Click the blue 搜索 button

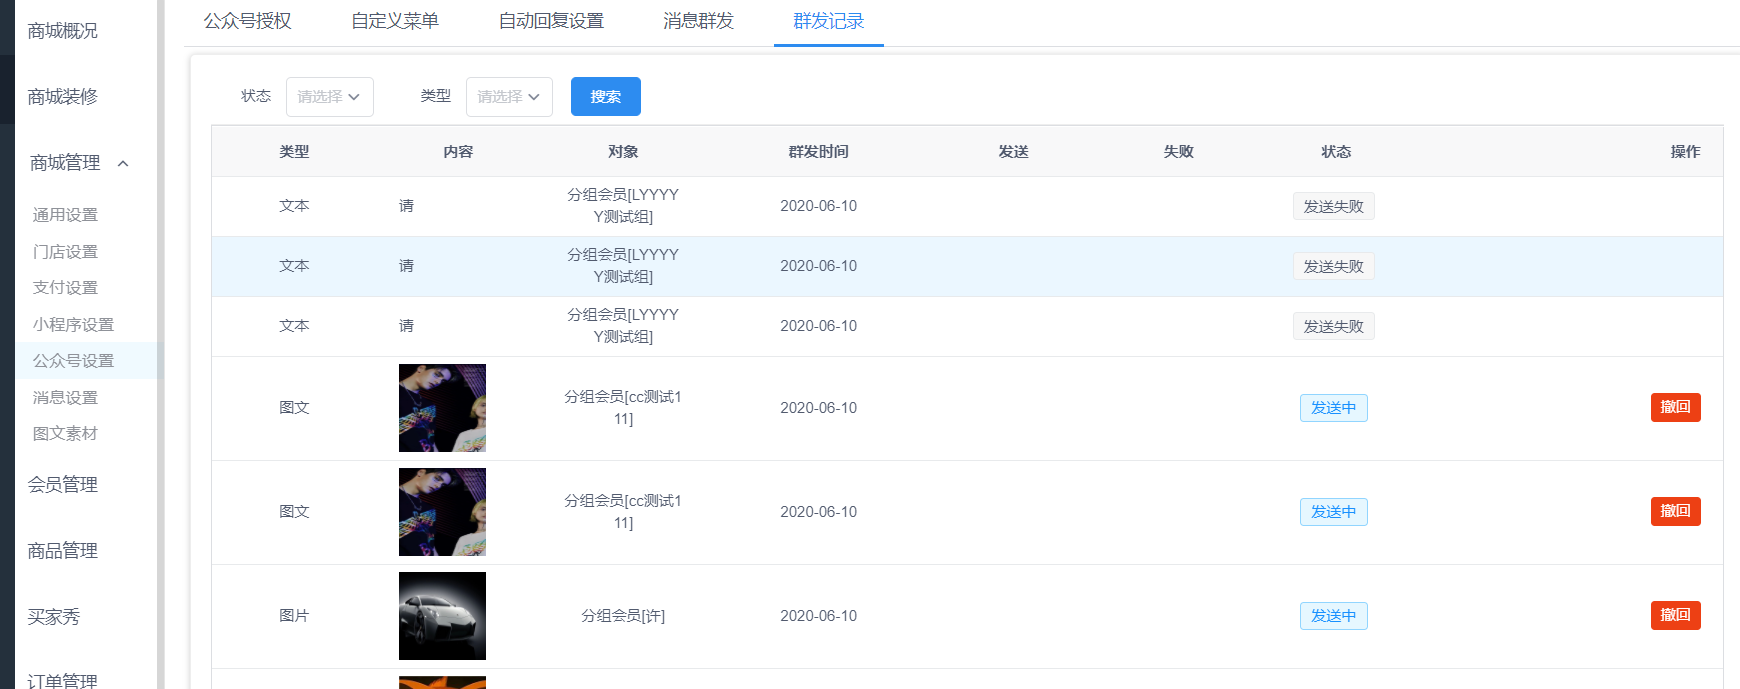pos(605,97)
